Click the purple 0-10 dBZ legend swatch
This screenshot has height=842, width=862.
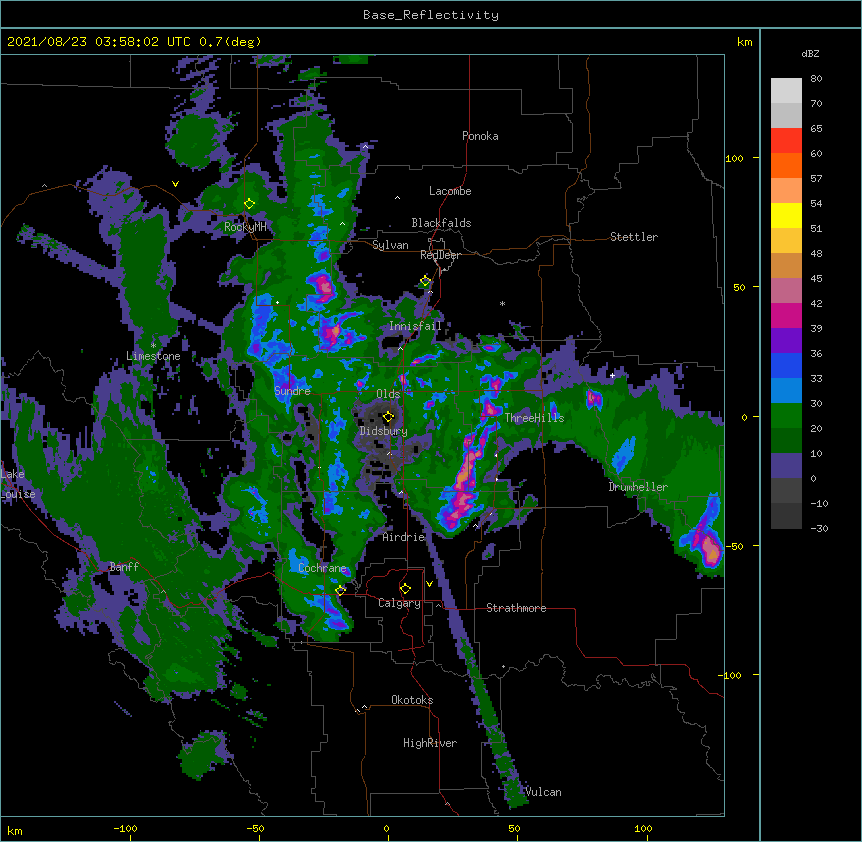pyautogui.click(x=786, y=466)
